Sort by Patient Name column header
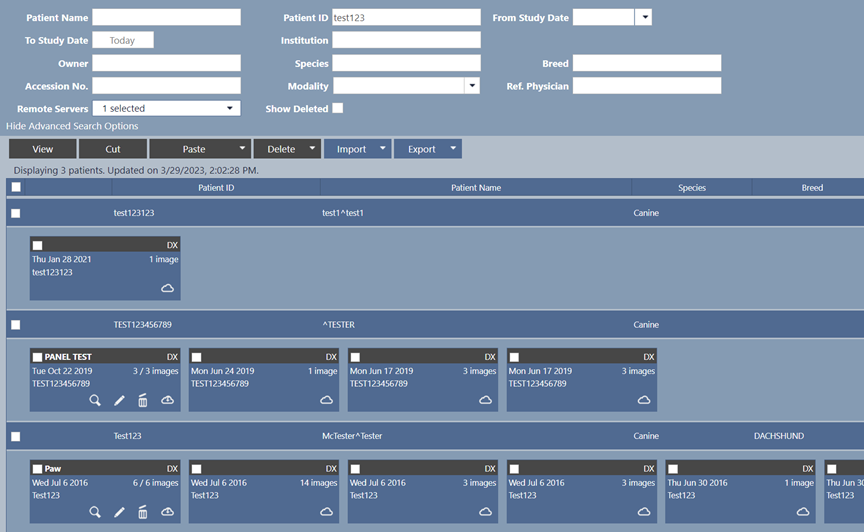 [476, 187]
